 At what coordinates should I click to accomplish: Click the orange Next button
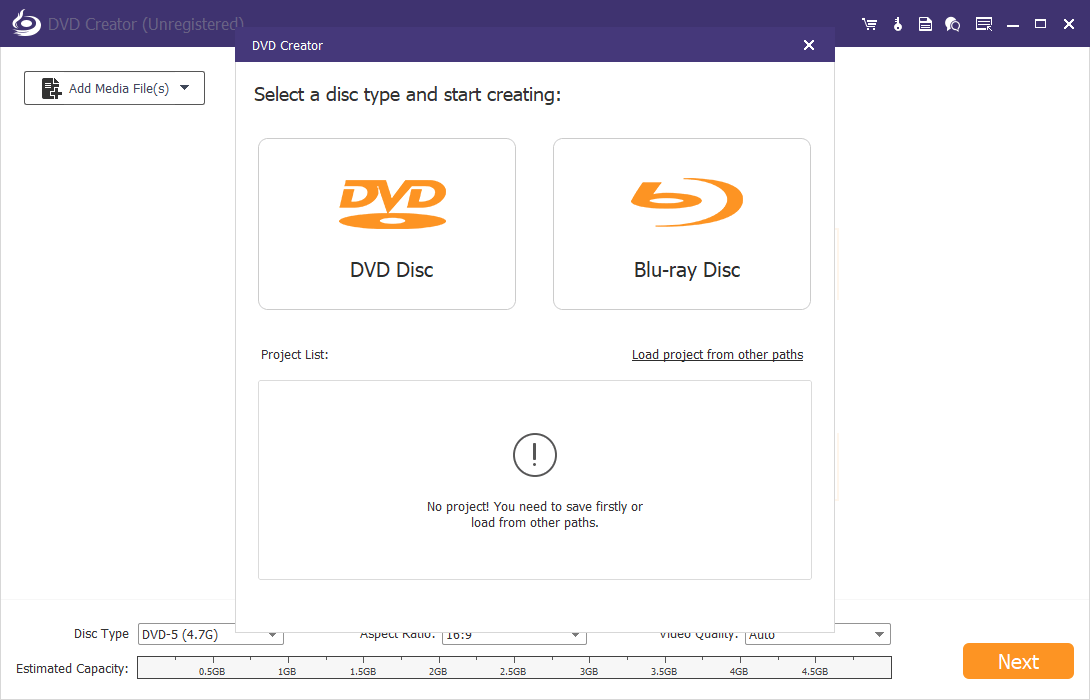click(x=1018, y=661)
